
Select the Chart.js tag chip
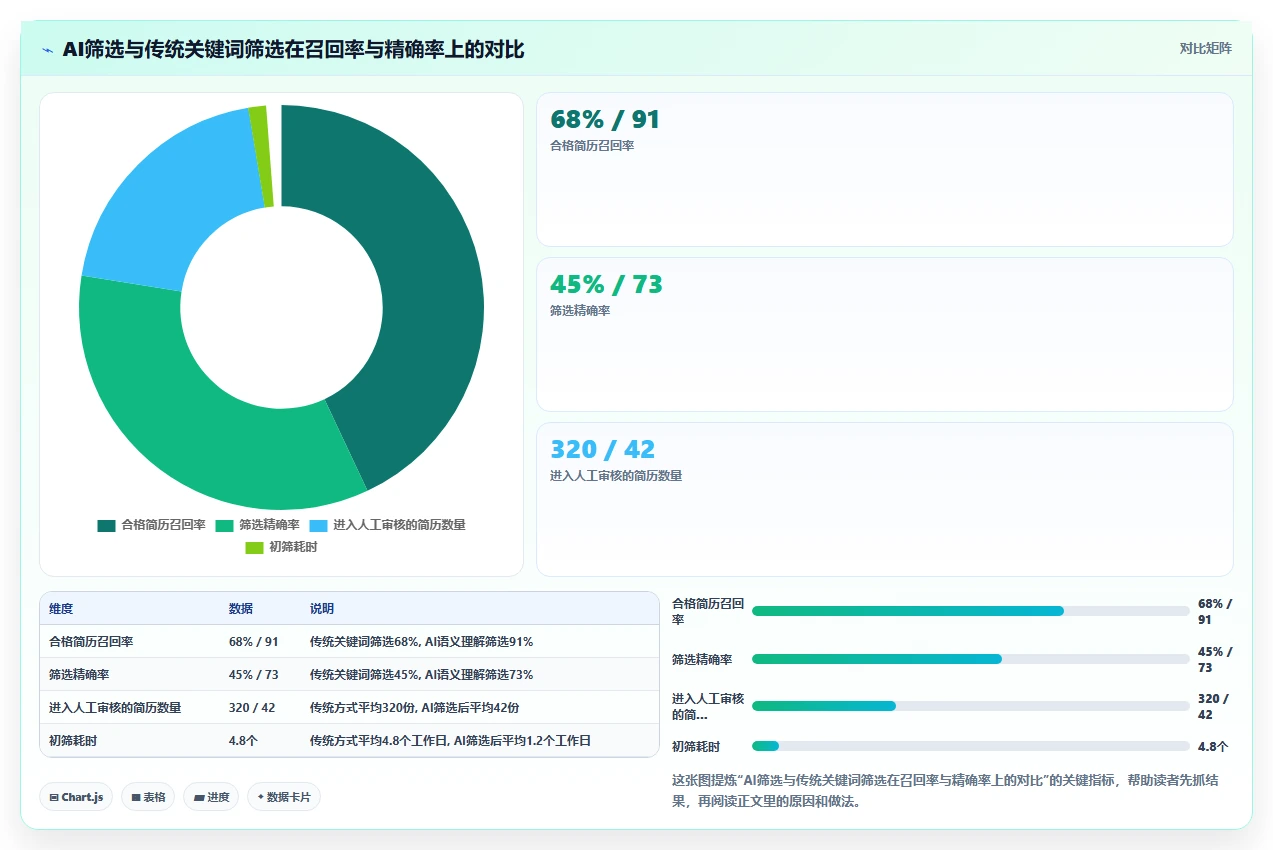click(76, 797)
